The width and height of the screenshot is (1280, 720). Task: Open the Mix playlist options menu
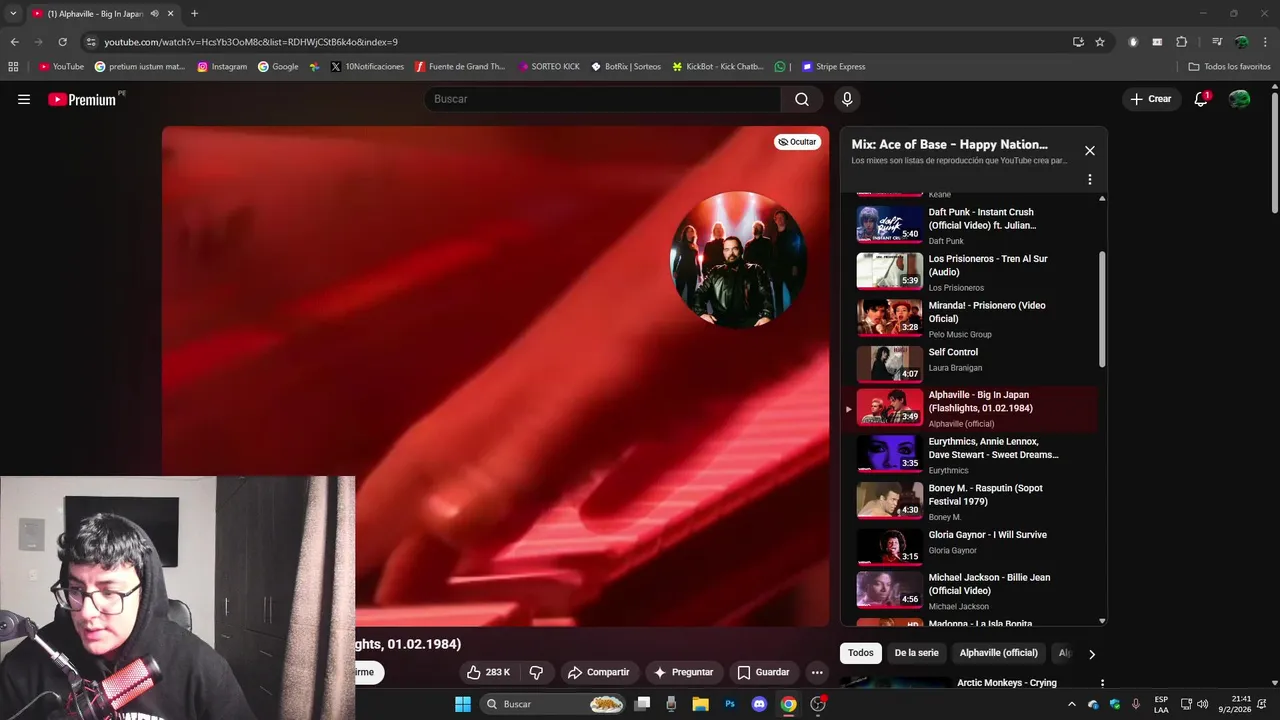click(1090, 179)
